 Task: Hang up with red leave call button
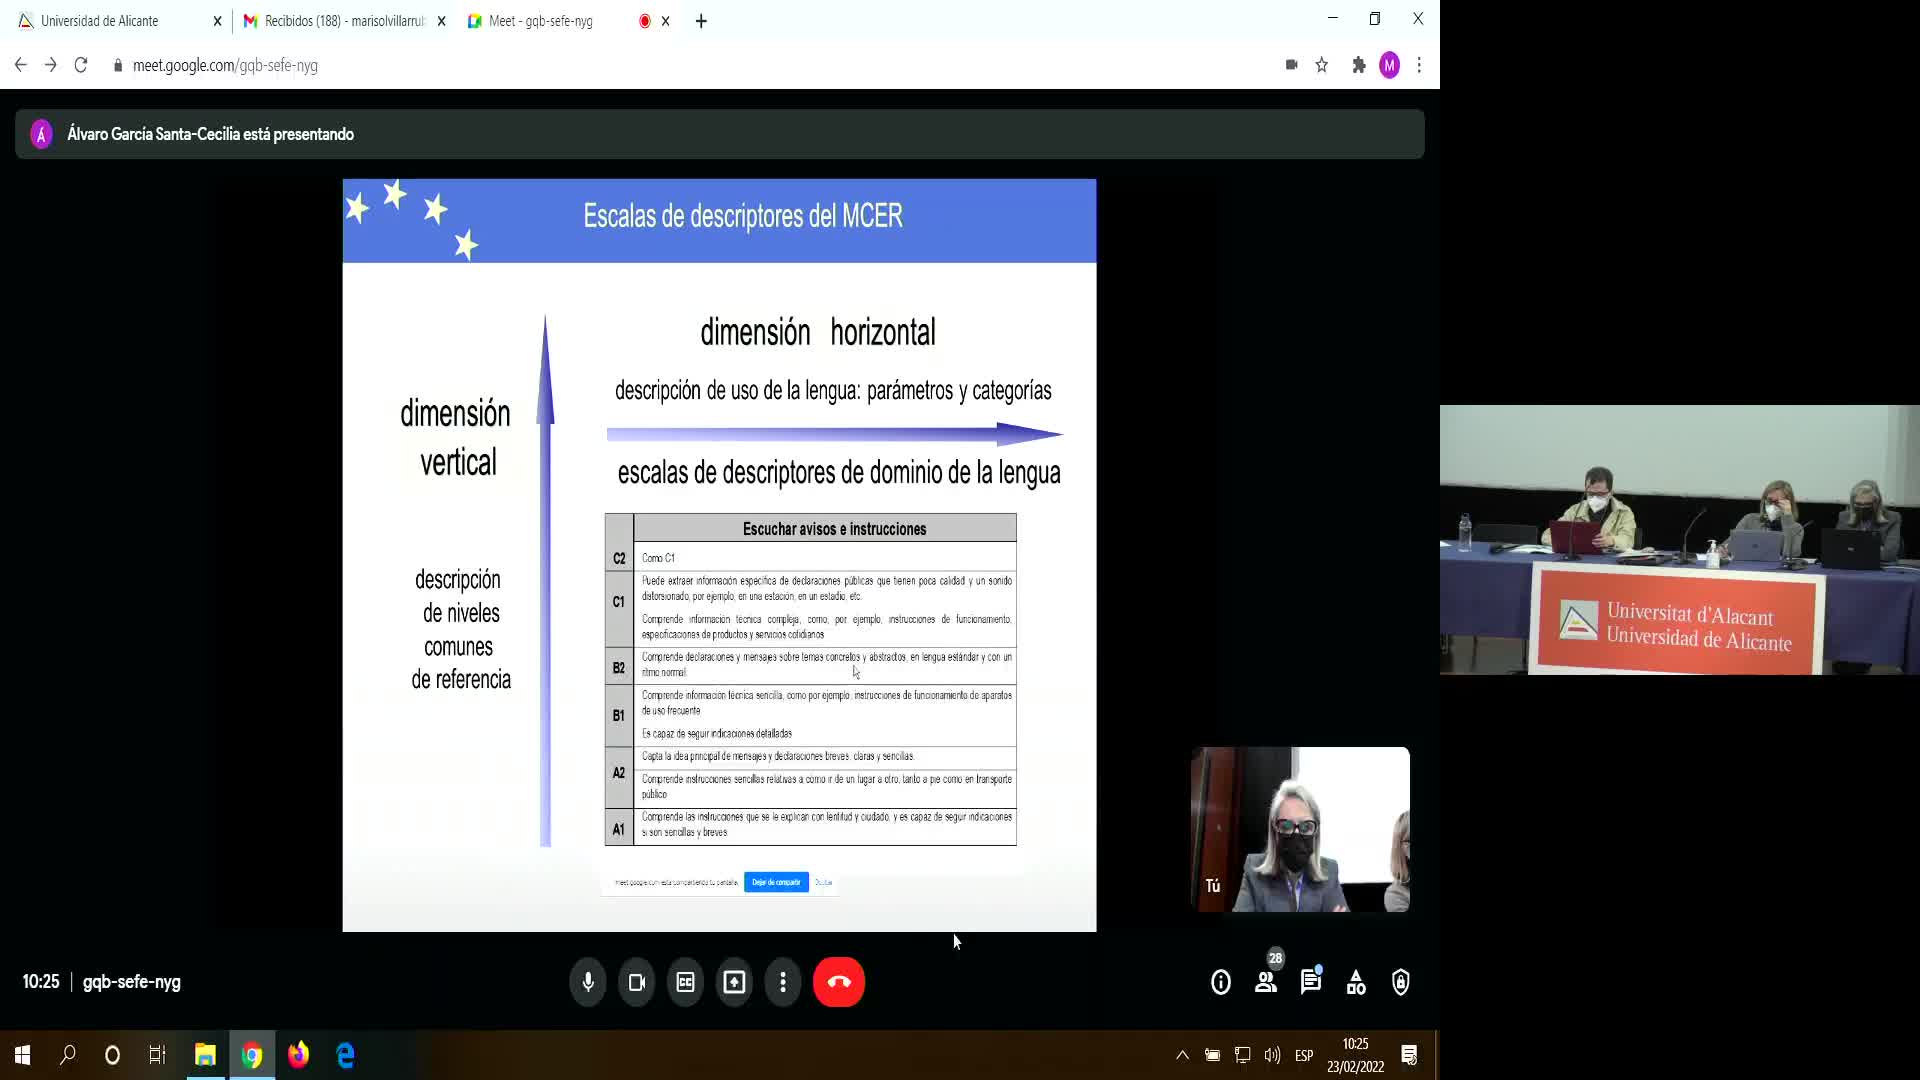[x=839, y=982]
